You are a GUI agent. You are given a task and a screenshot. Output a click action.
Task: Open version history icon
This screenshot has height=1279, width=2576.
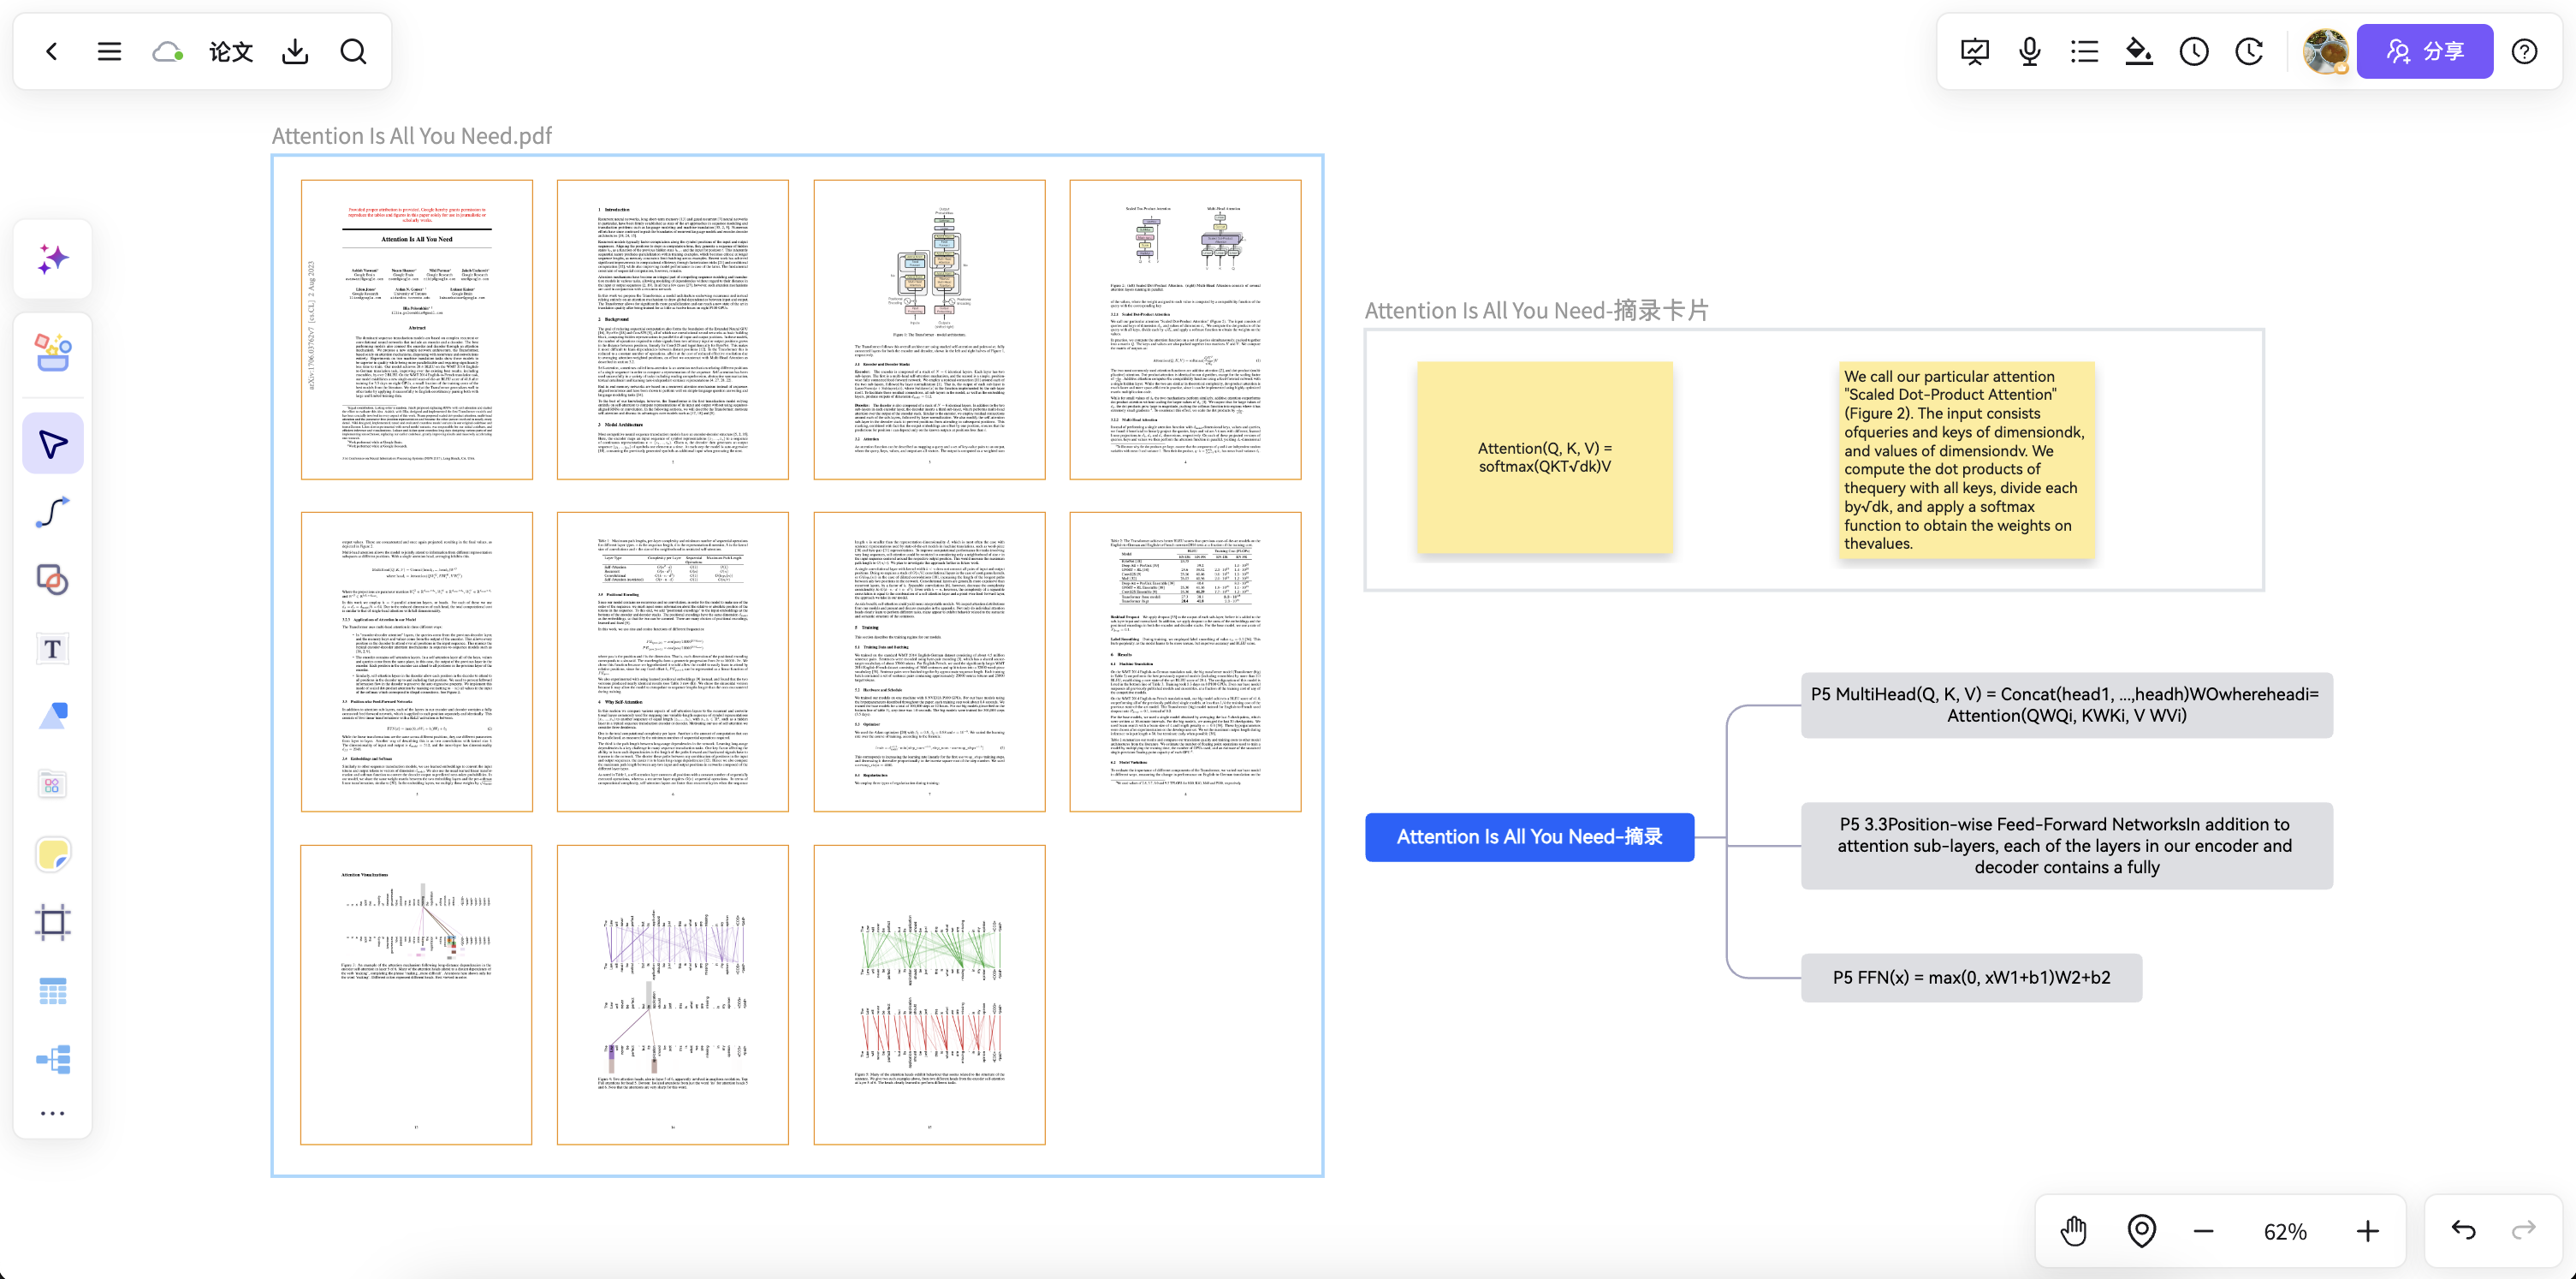point(2249,51)
